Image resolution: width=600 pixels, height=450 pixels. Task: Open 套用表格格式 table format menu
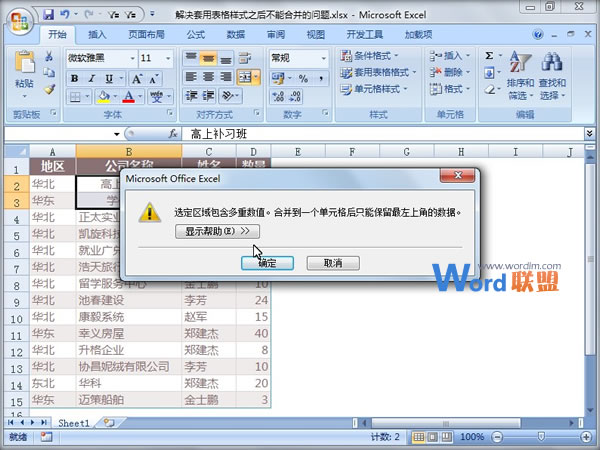pyautogui.click(x=378, y=72)
